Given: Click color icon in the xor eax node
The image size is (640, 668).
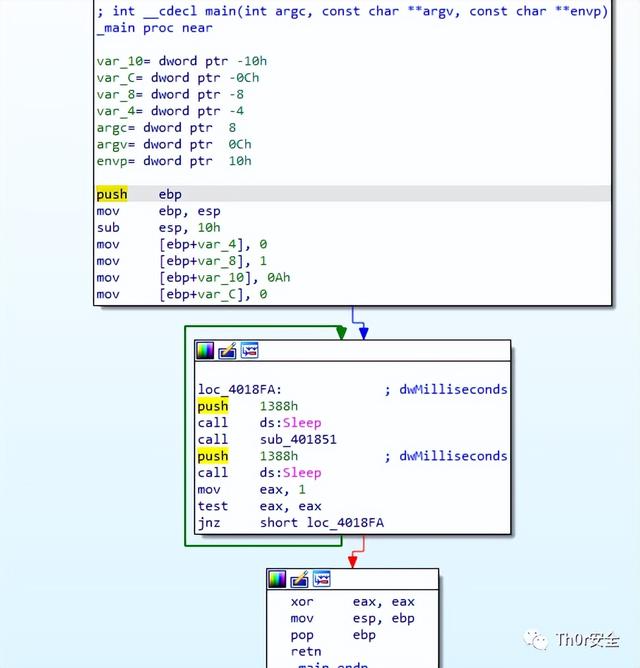Looking at the screenshot, I should tap(277, 579).
